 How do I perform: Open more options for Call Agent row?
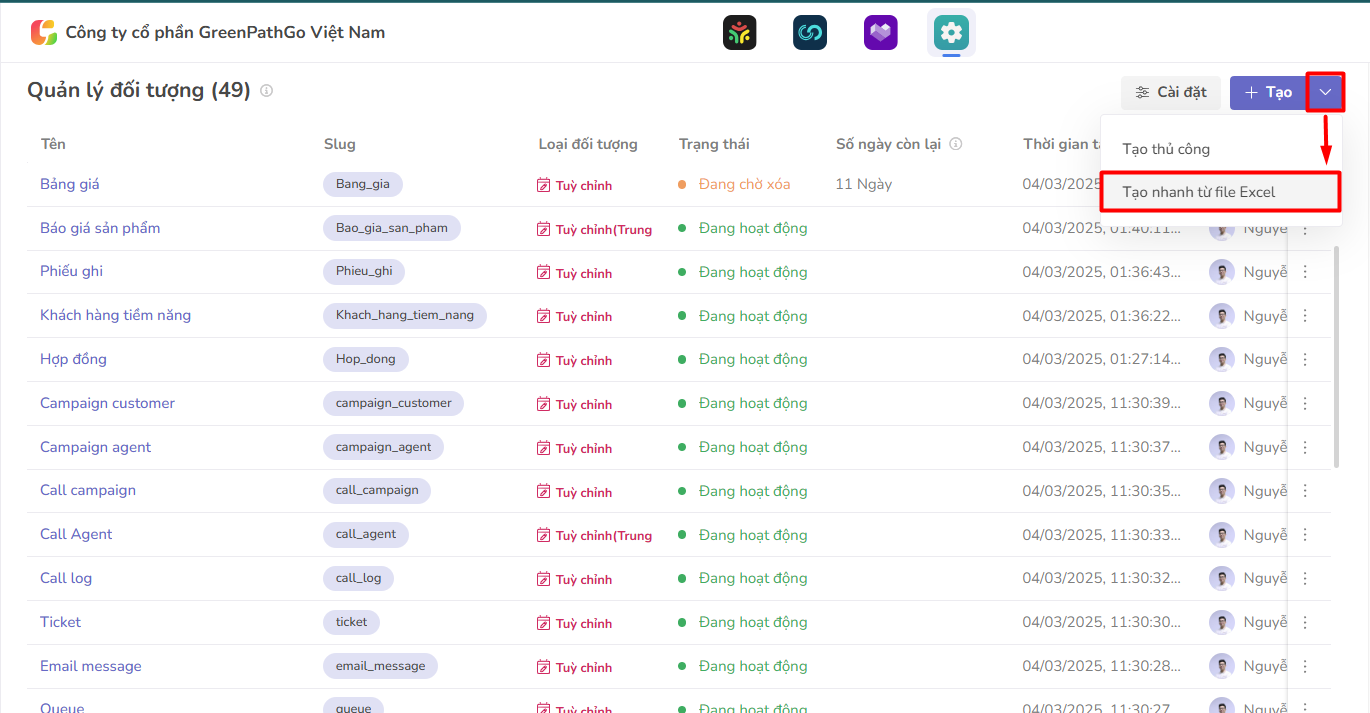click(x=1305, y=535)
